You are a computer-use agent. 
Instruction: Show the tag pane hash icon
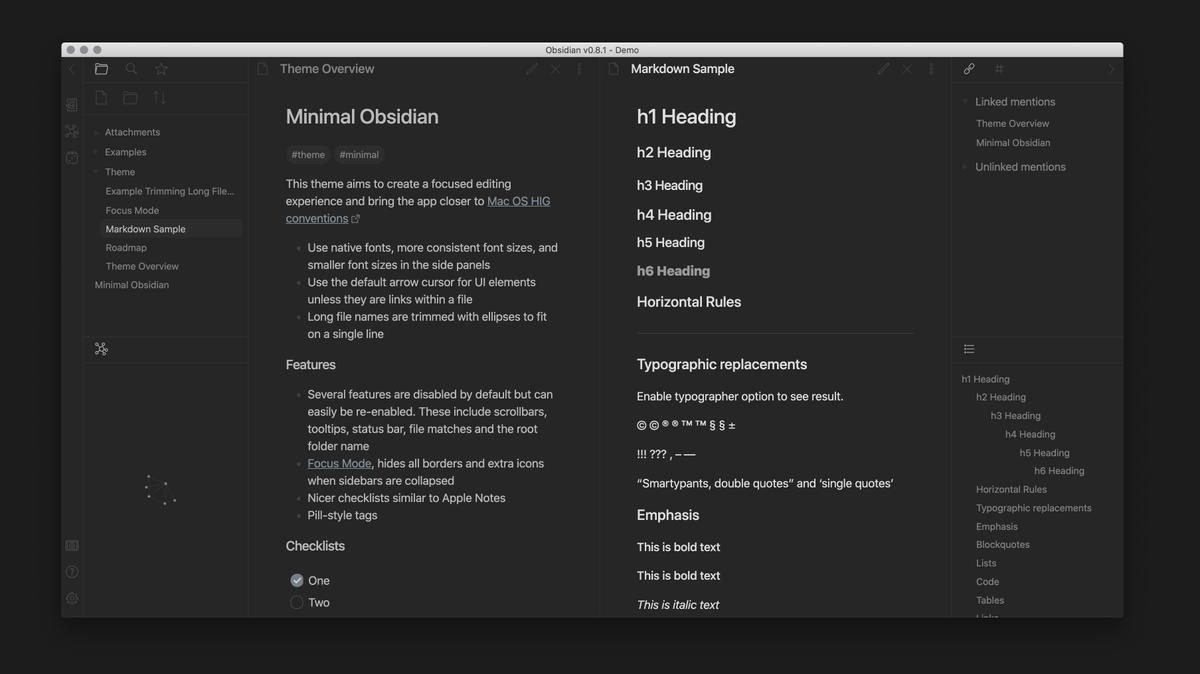[999, 69]
